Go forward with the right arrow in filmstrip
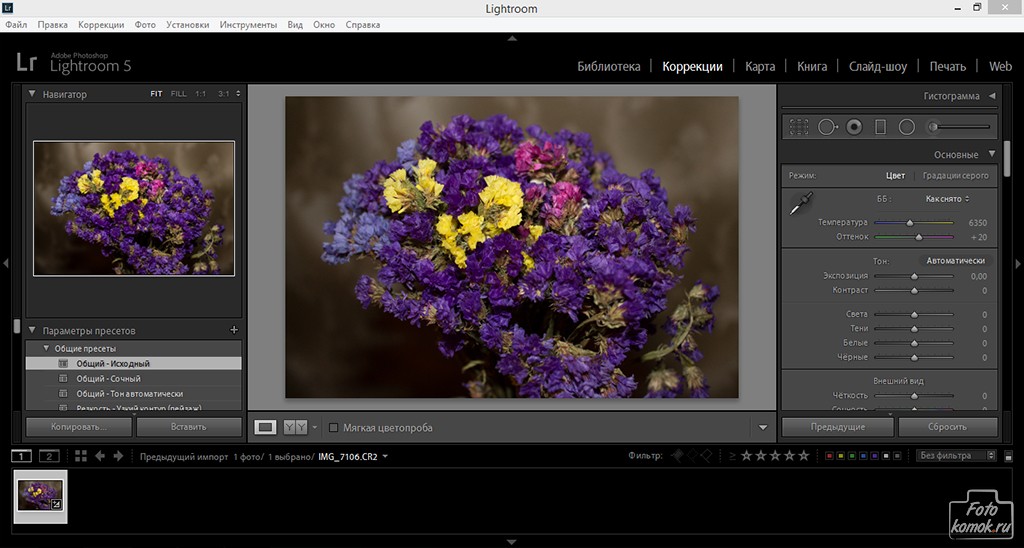The width and height of the screenshot is (1024, 548). (x=118, y=456)
